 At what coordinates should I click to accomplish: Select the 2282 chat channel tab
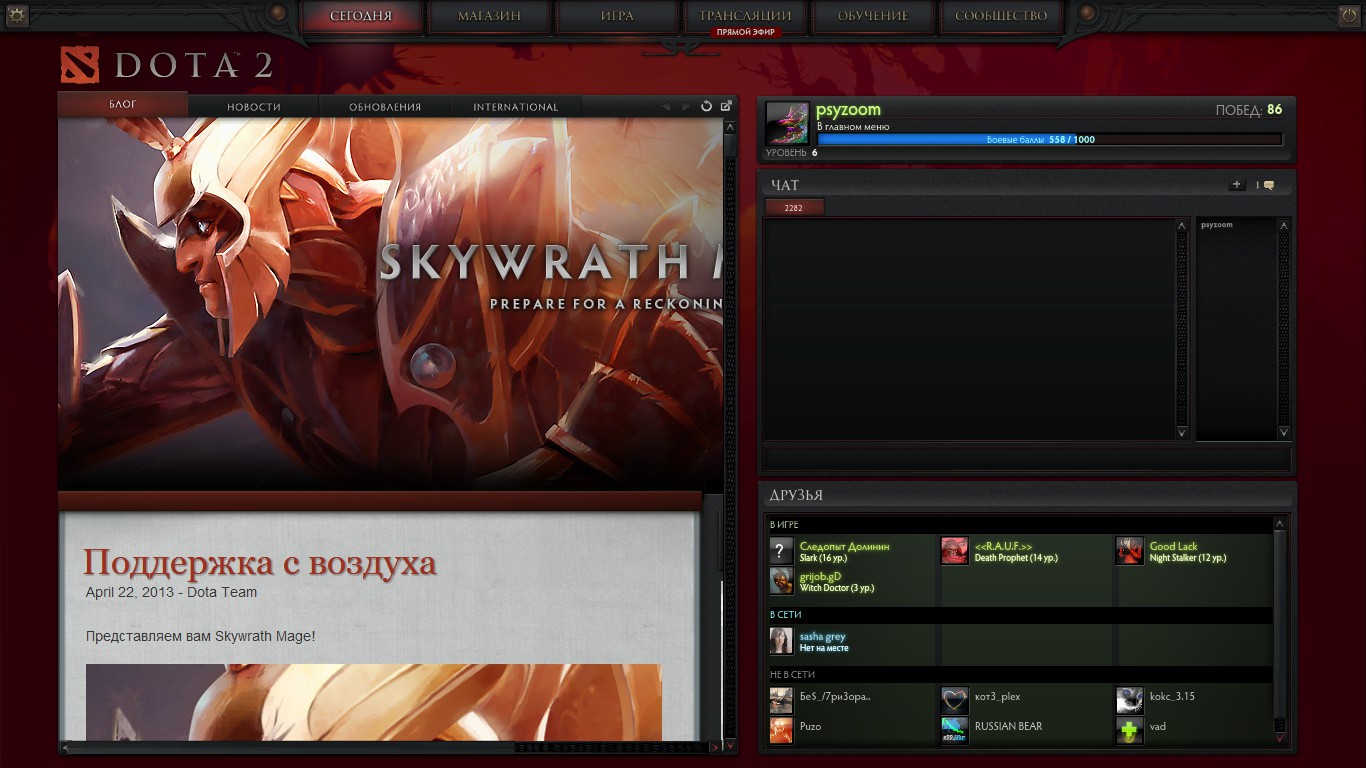[794, 208]
